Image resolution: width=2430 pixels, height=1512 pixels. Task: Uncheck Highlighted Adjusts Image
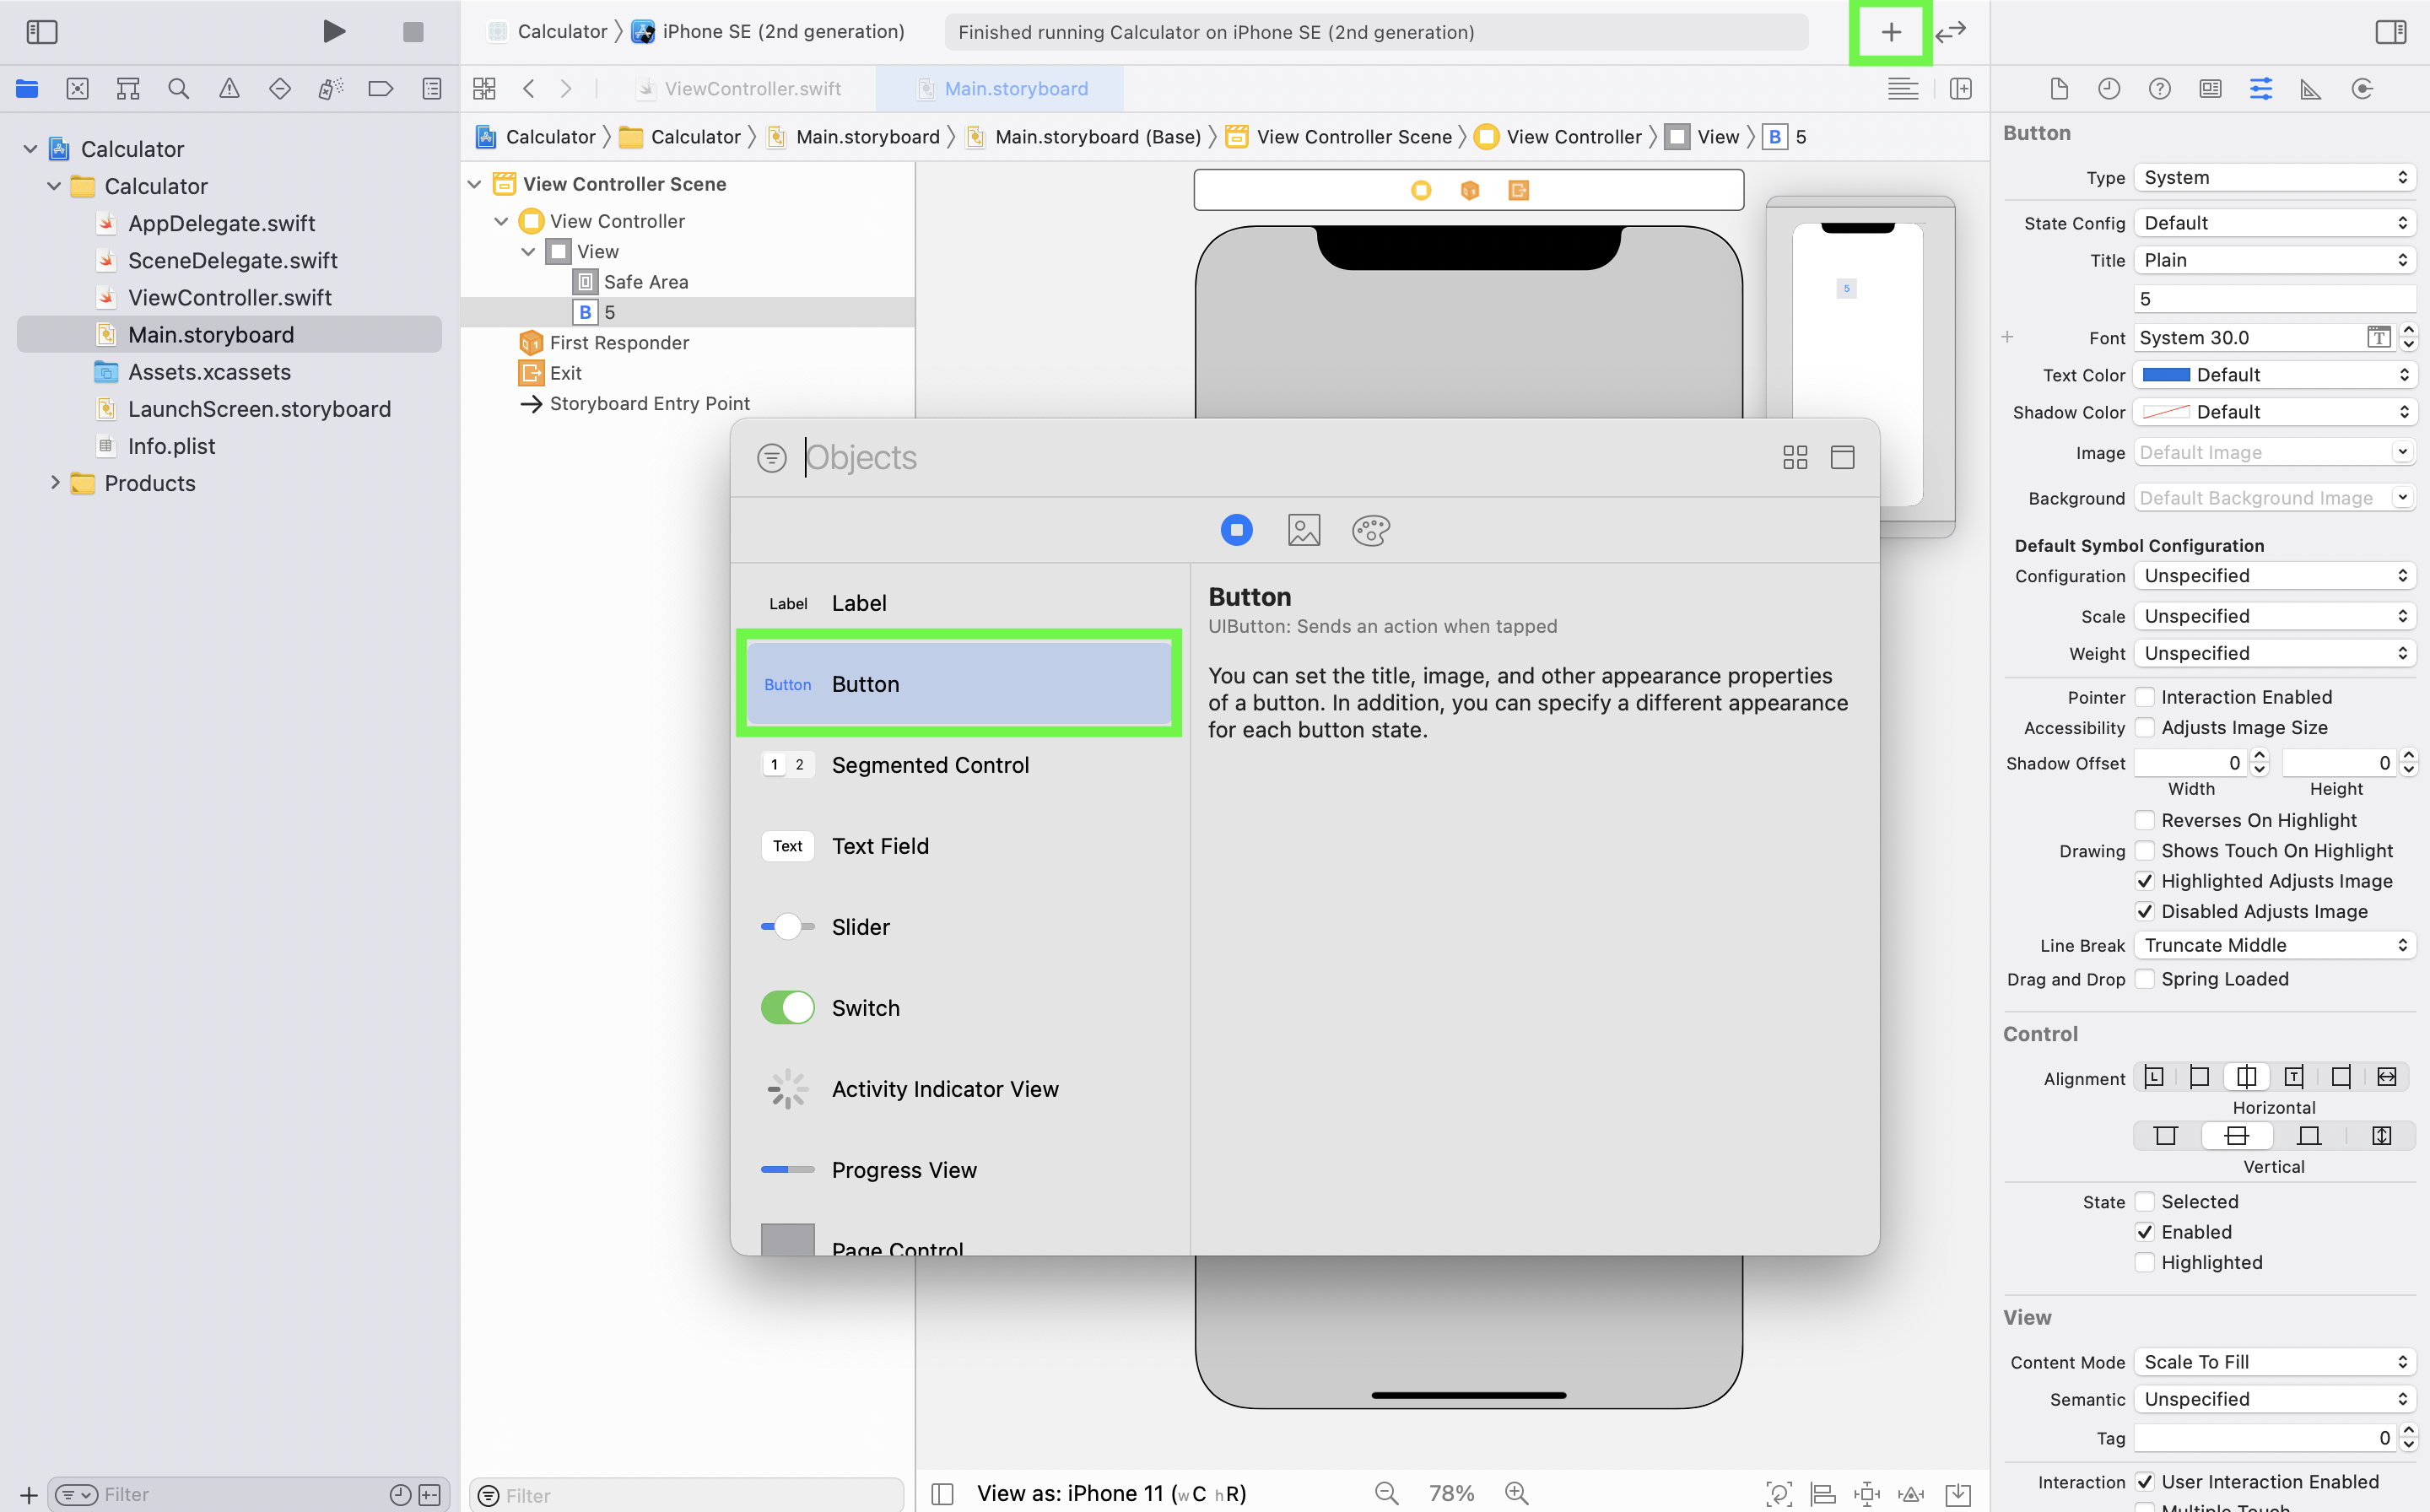2145,881
